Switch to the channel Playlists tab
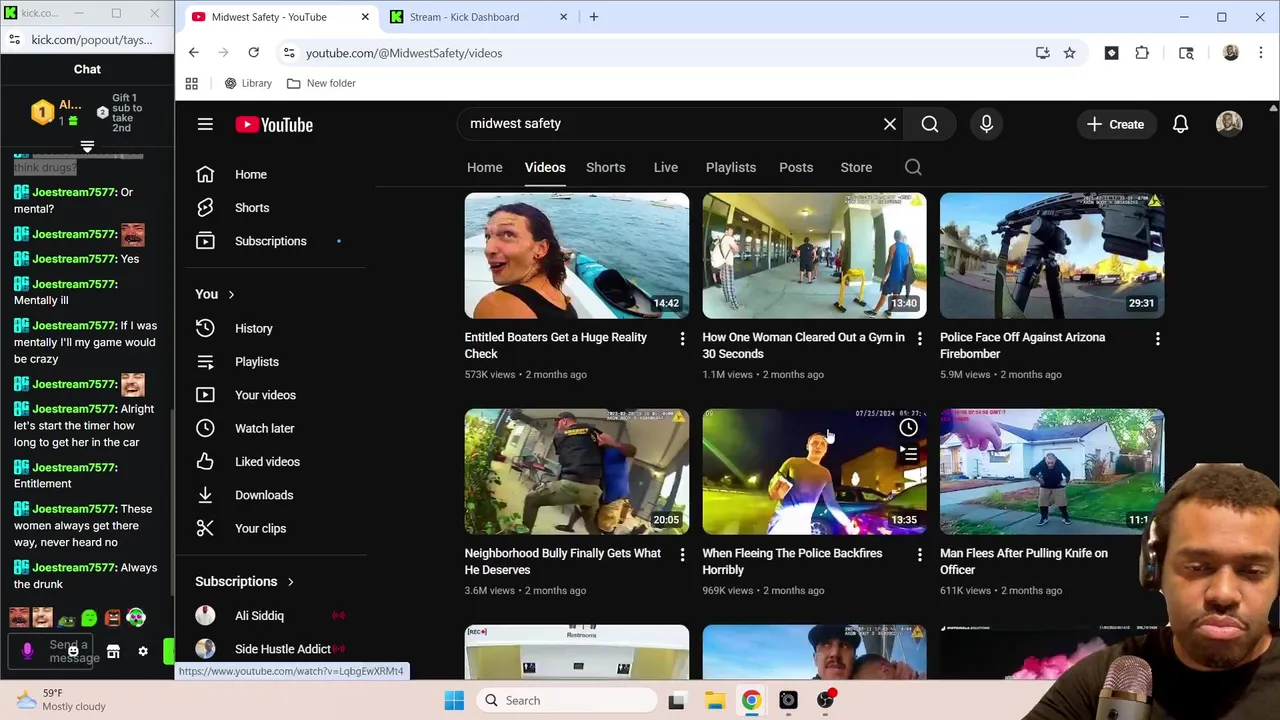The height and width of the screenshot is (720, 1280). point(731,167)
